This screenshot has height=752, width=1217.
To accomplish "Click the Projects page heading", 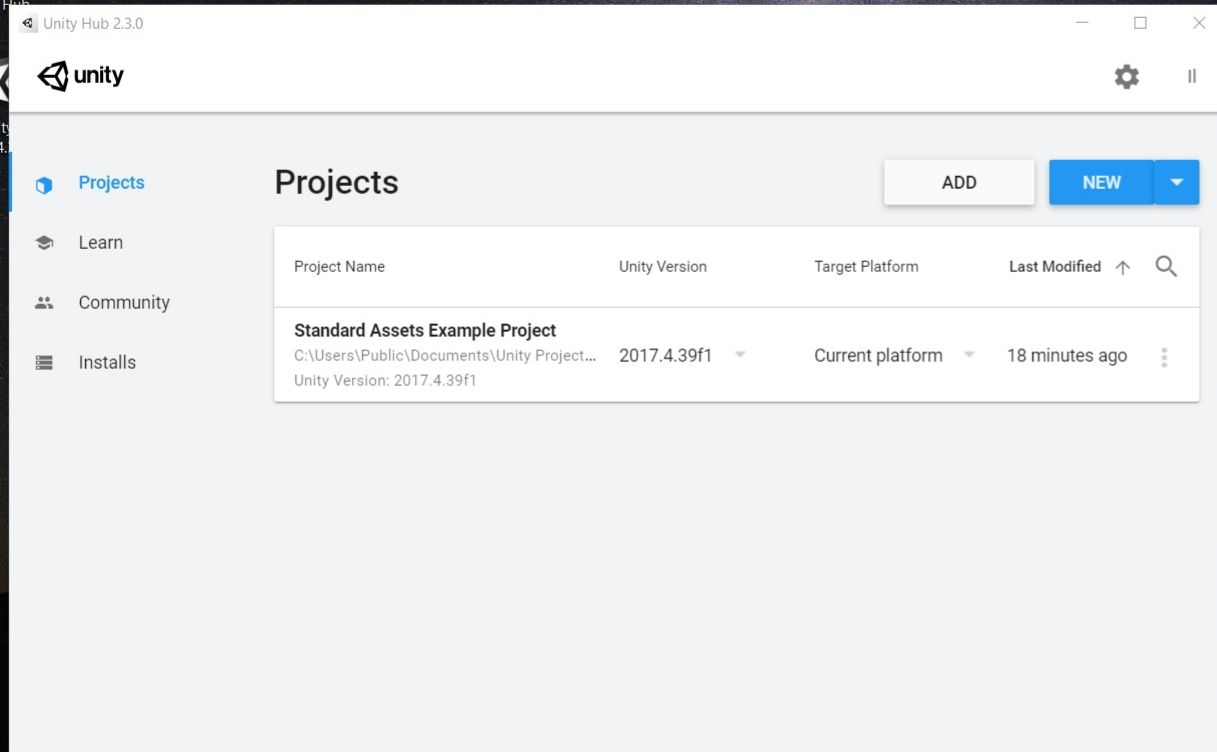I will pos(336,183).
